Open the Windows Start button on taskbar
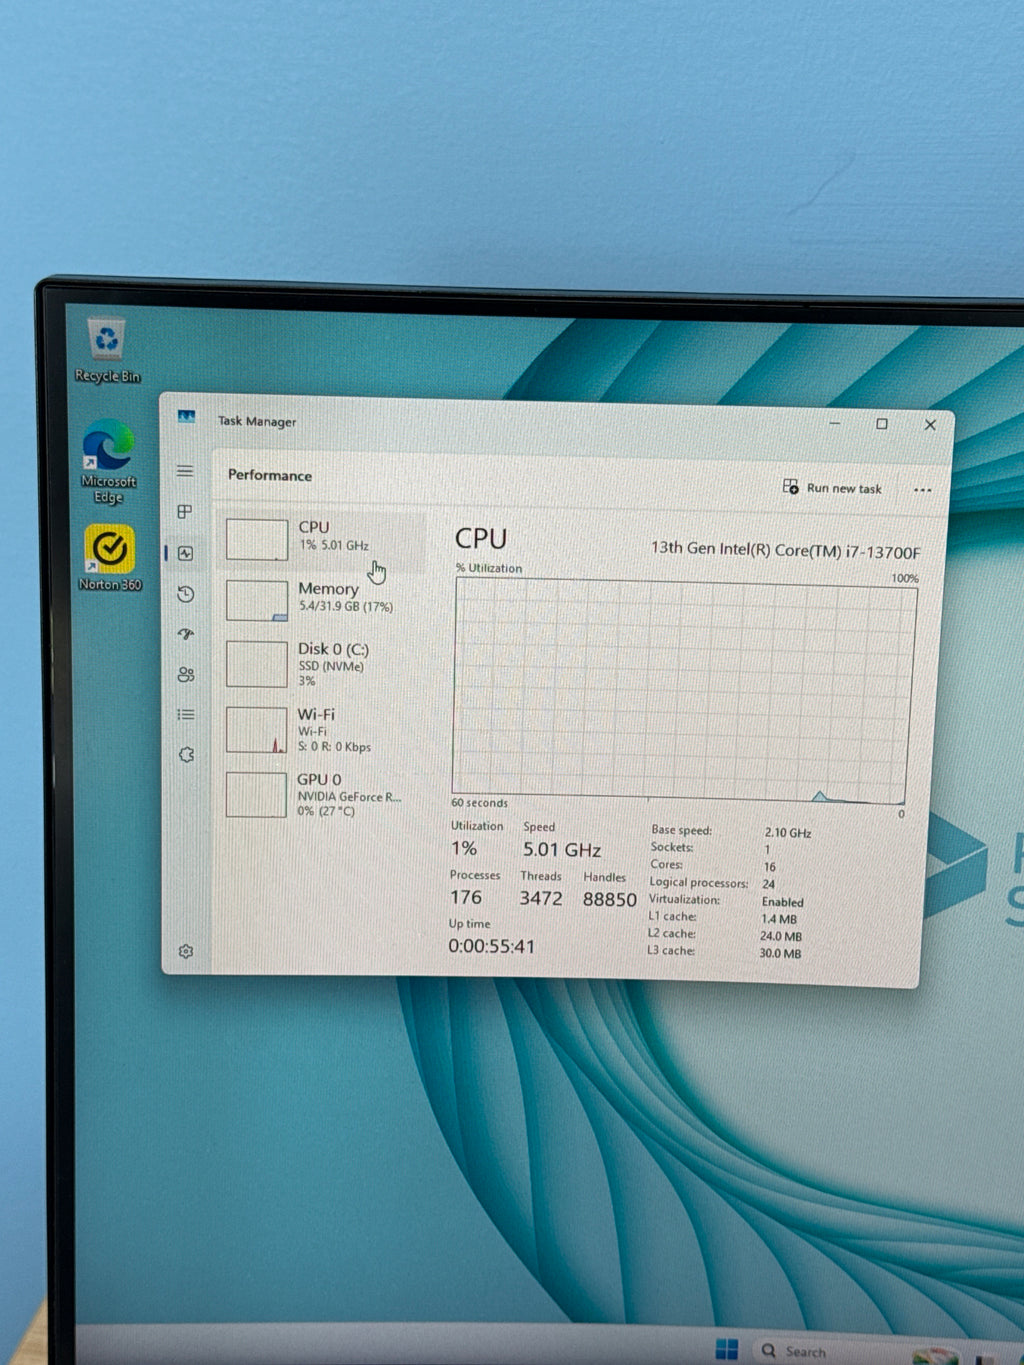The width and height of the screenshot is (1024, 1365). pyautogui.click(x=727, y=1350)
